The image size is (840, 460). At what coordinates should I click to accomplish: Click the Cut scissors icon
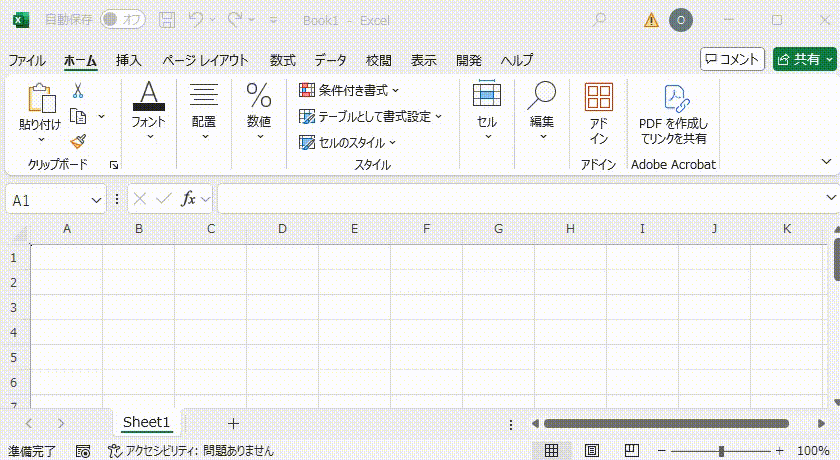coord(78,91)
